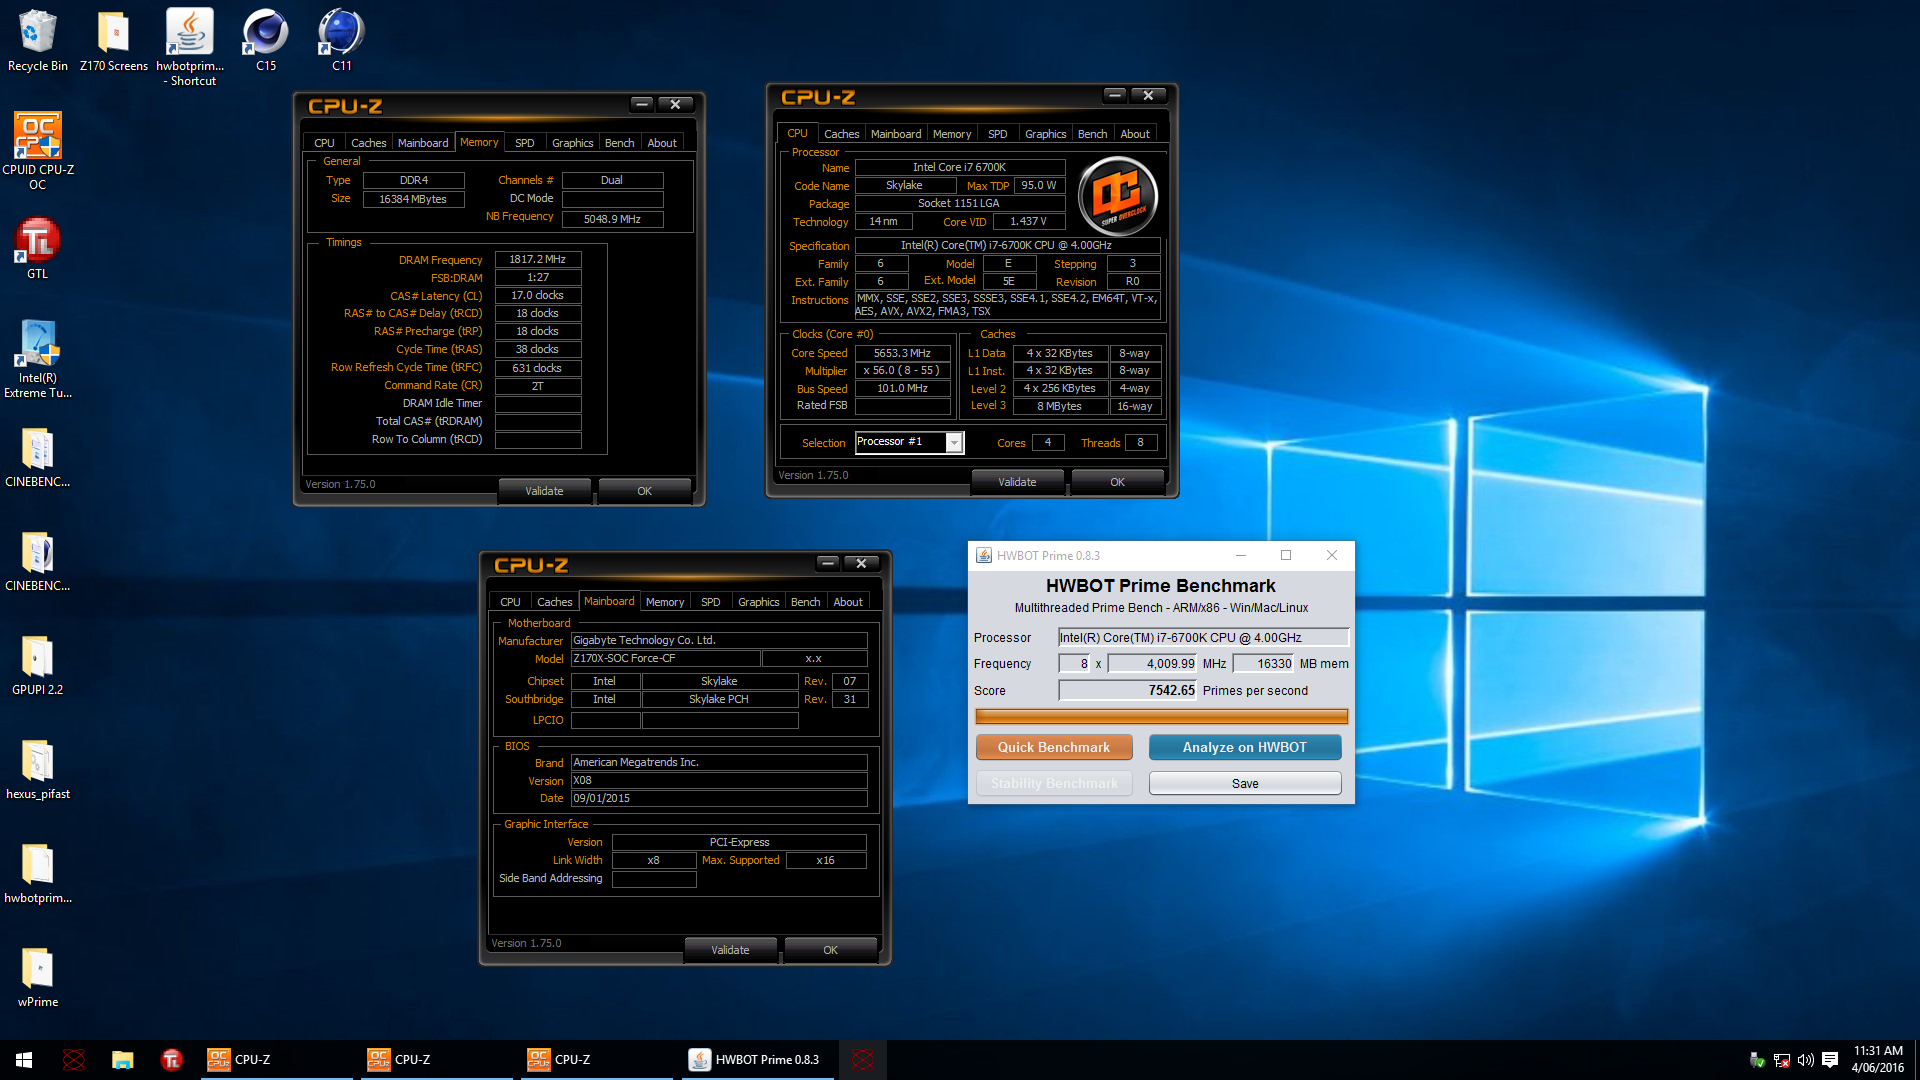Open the Windows Start menu
Viewport: 1920px width, 1080px height.
tap(24, 1060)
